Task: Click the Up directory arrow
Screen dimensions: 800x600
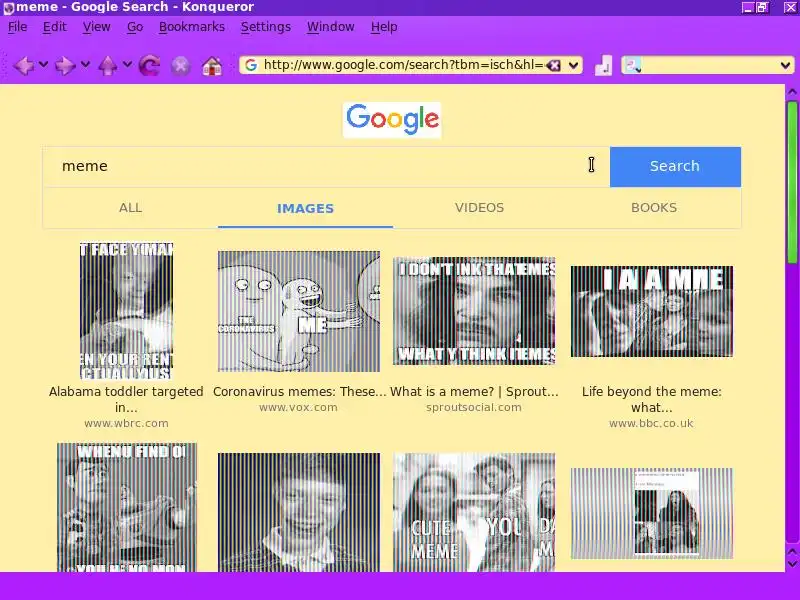Action: (x=107, y=65)
